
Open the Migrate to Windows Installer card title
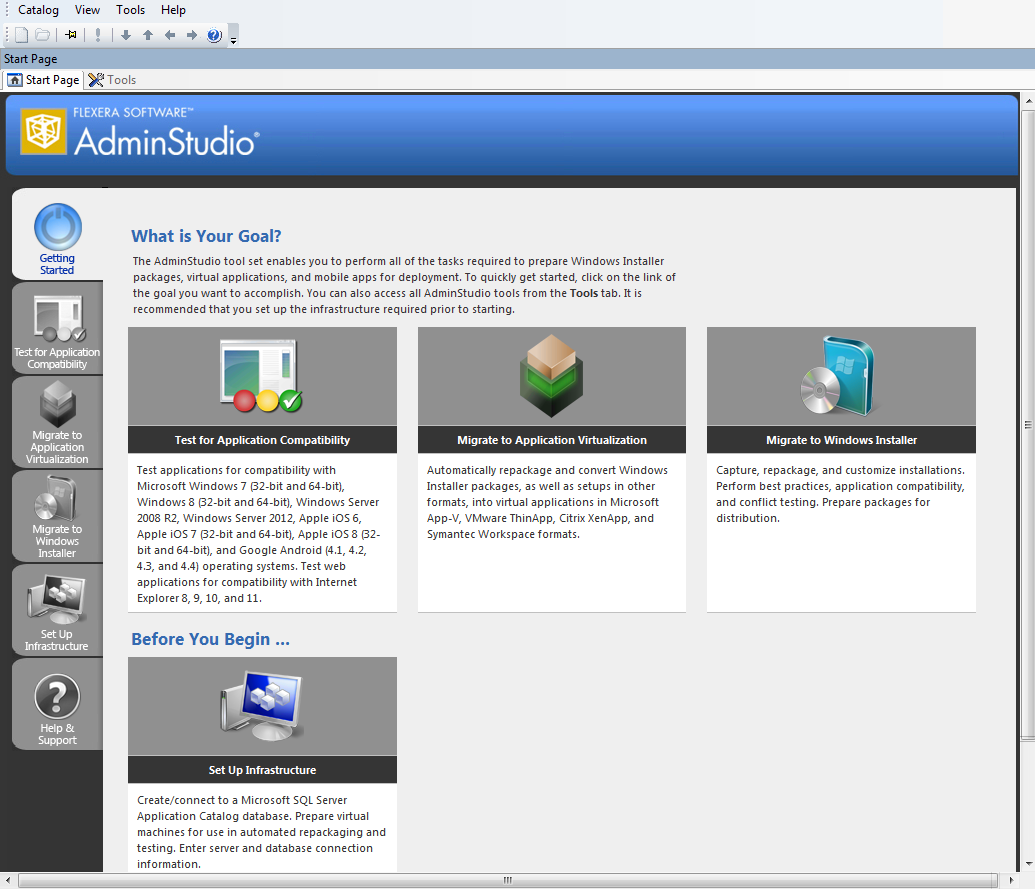[841, 440]
